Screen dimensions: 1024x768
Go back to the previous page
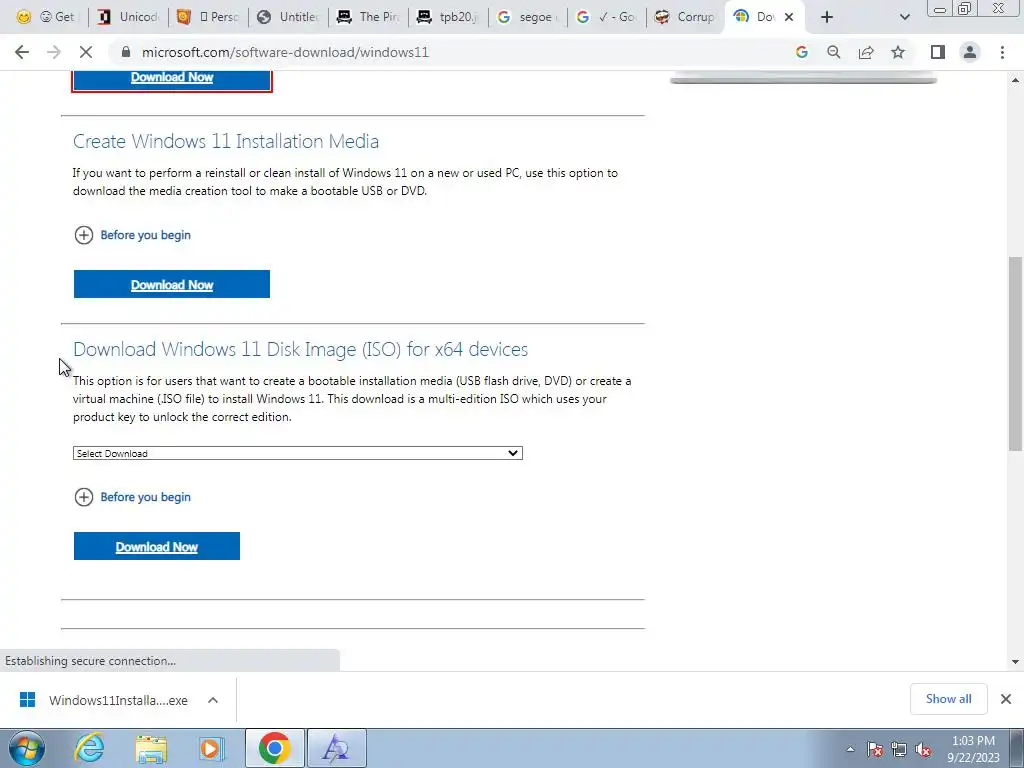[22, 52]
